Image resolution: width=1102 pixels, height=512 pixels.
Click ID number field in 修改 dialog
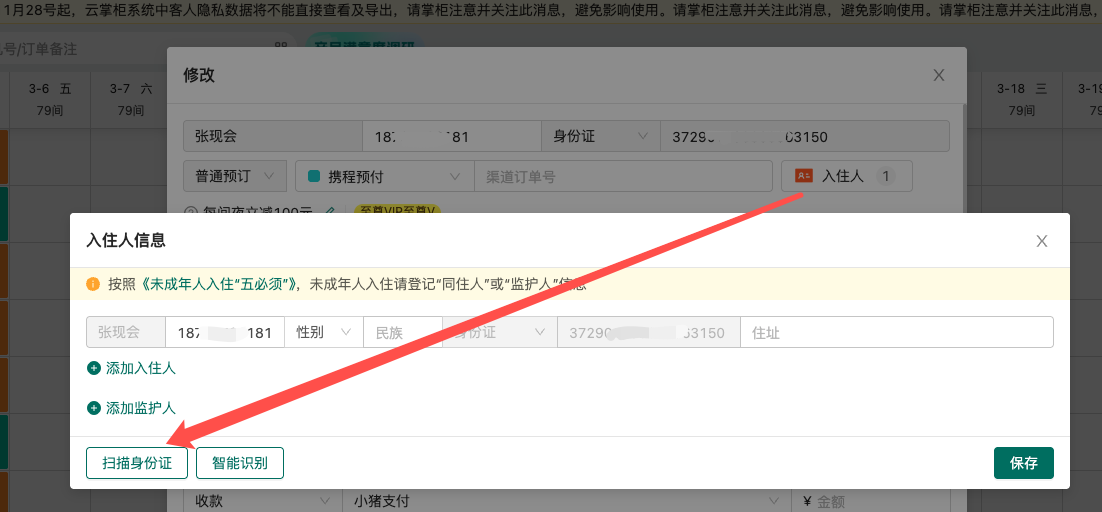(805, 136)
